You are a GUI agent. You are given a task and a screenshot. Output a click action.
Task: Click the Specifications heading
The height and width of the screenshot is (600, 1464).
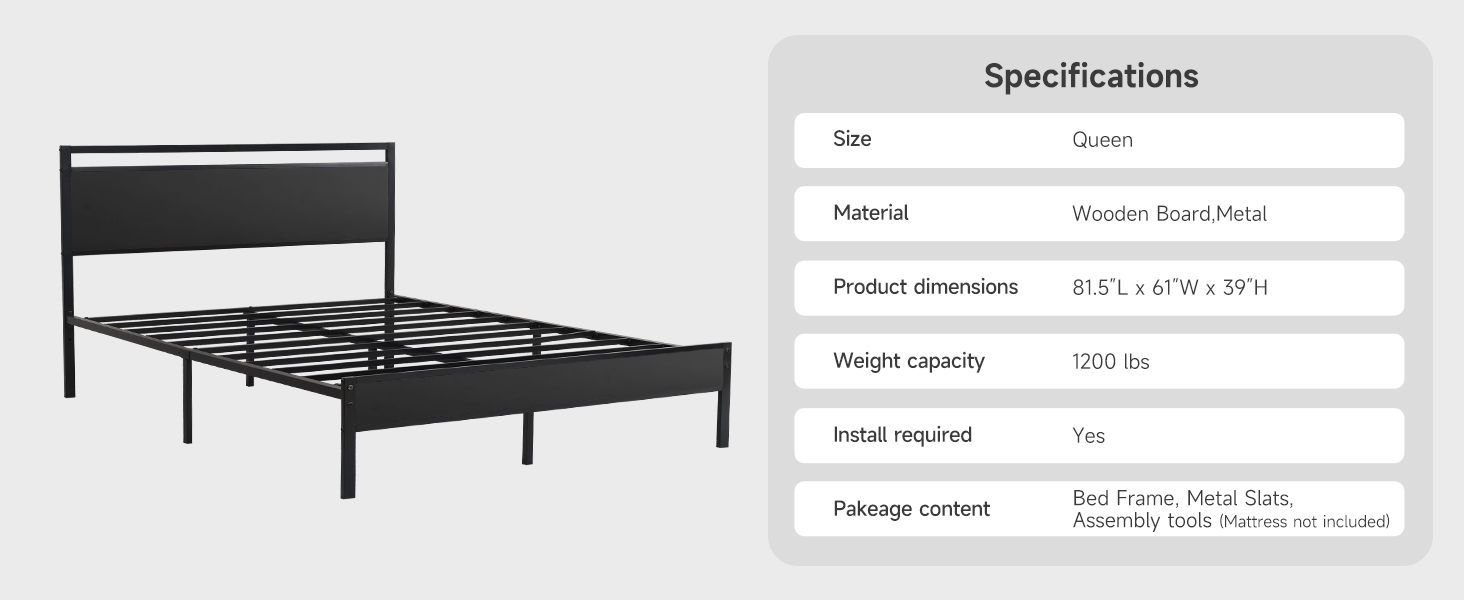click(1091, 76)
